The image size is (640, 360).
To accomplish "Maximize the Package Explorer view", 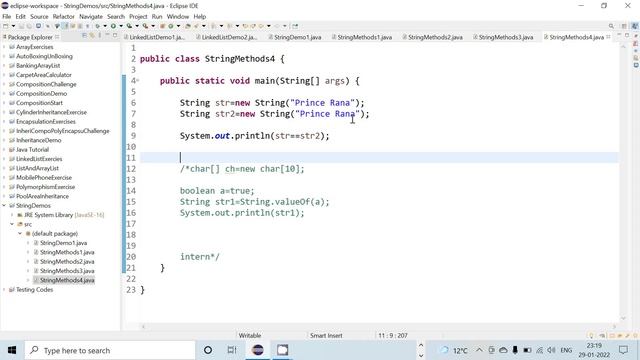I will [115, 36].
